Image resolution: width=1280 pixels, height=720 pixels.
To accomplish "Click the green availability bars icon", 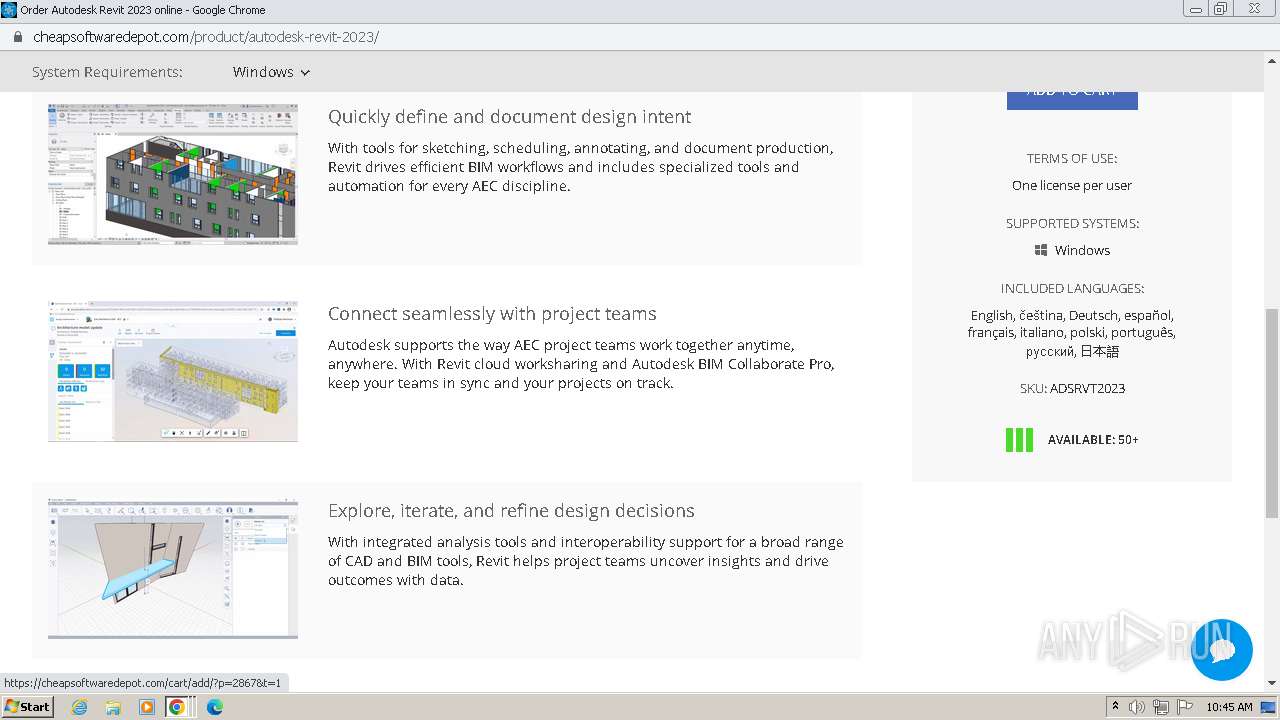I will coord(1019,440).
